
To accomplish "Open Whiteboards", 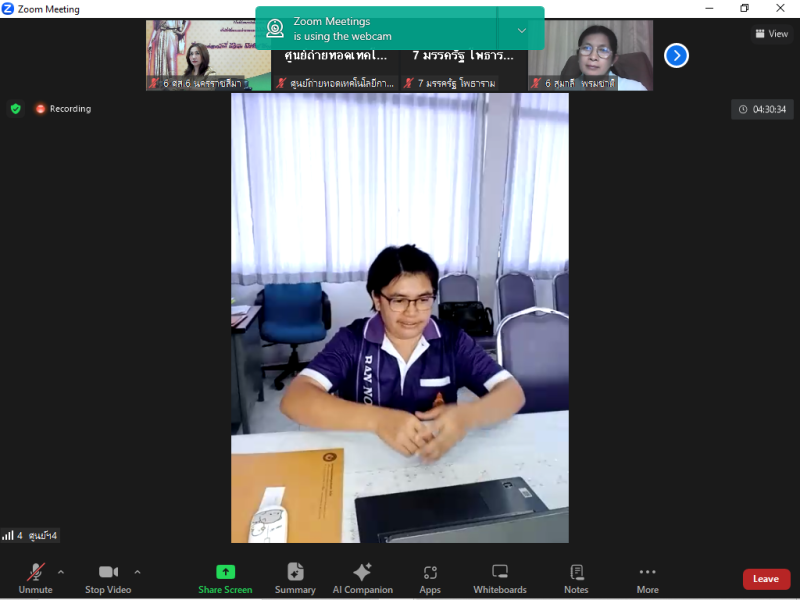I will coord(500,578).
